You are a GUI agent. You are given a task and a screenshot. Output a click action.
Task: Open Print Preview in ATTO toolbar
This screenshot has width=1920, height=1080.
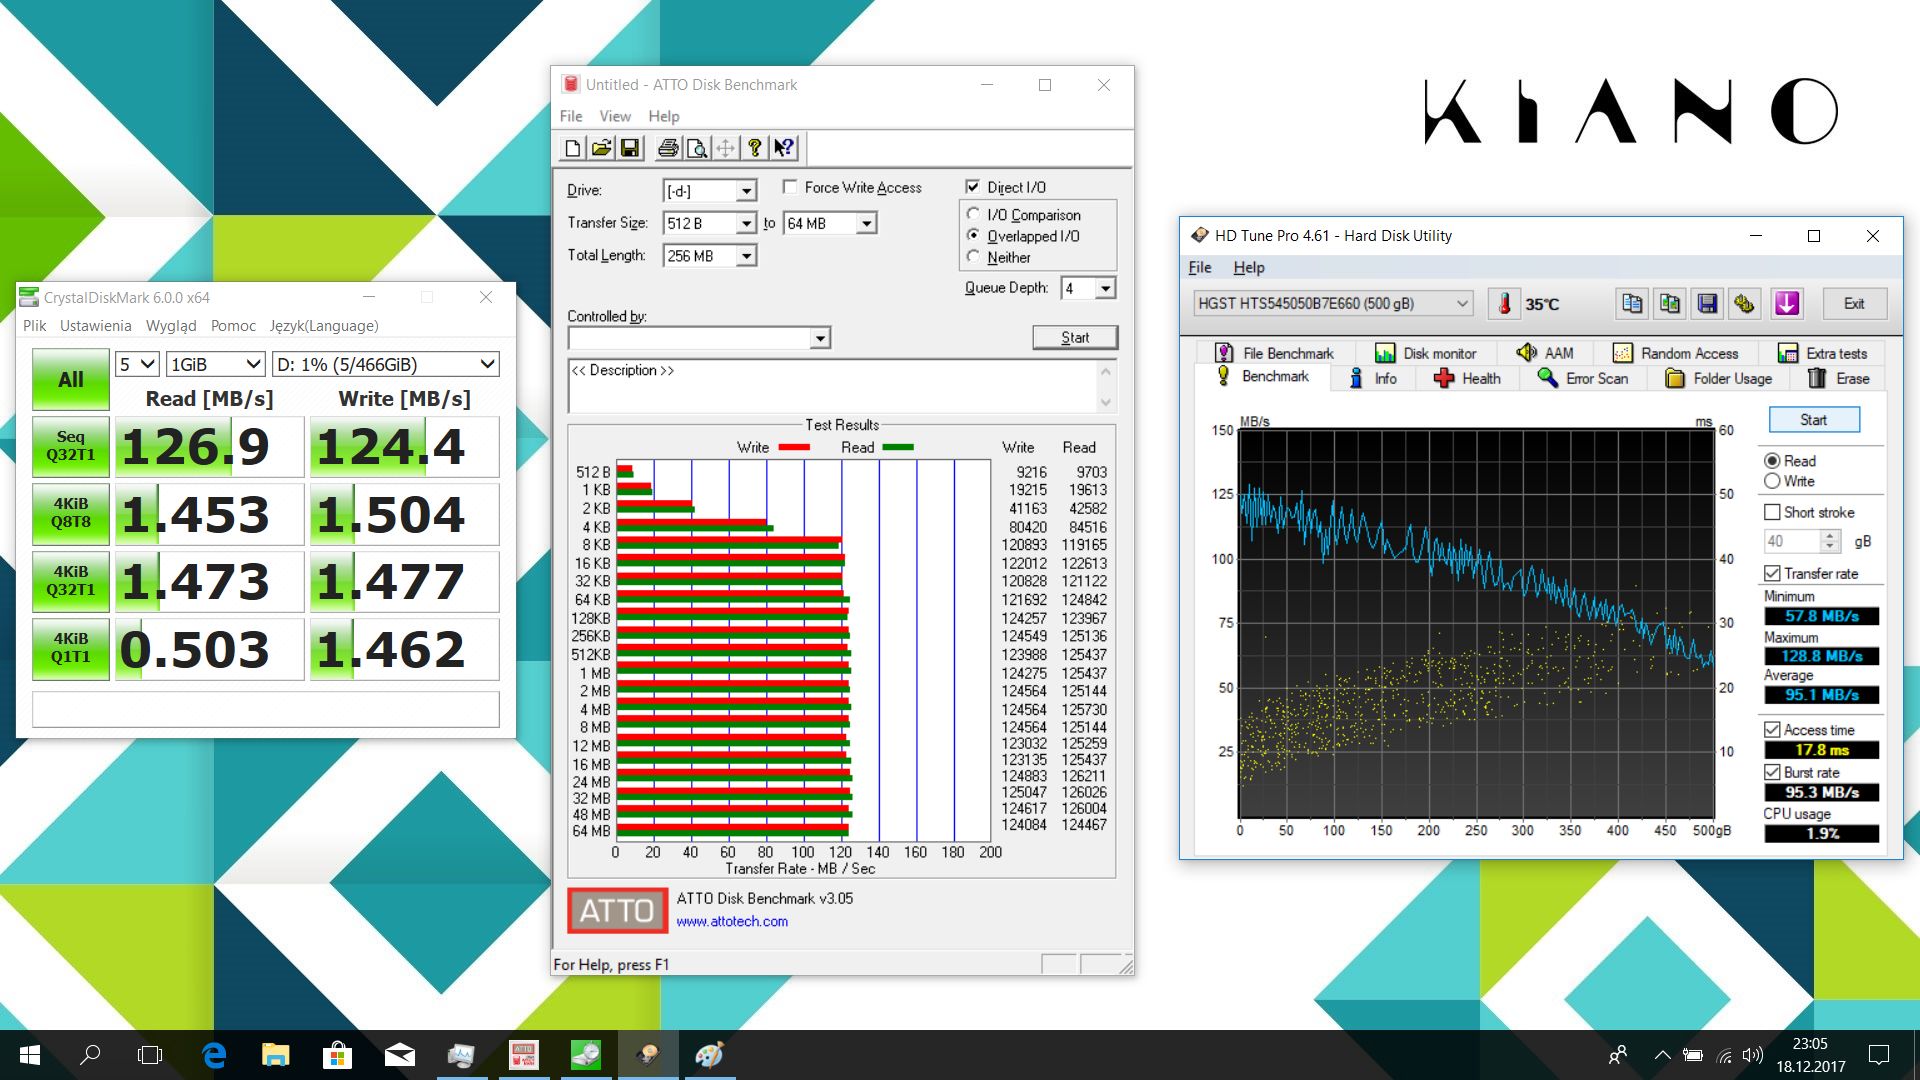pyautogui.click(x=696, y=148)
